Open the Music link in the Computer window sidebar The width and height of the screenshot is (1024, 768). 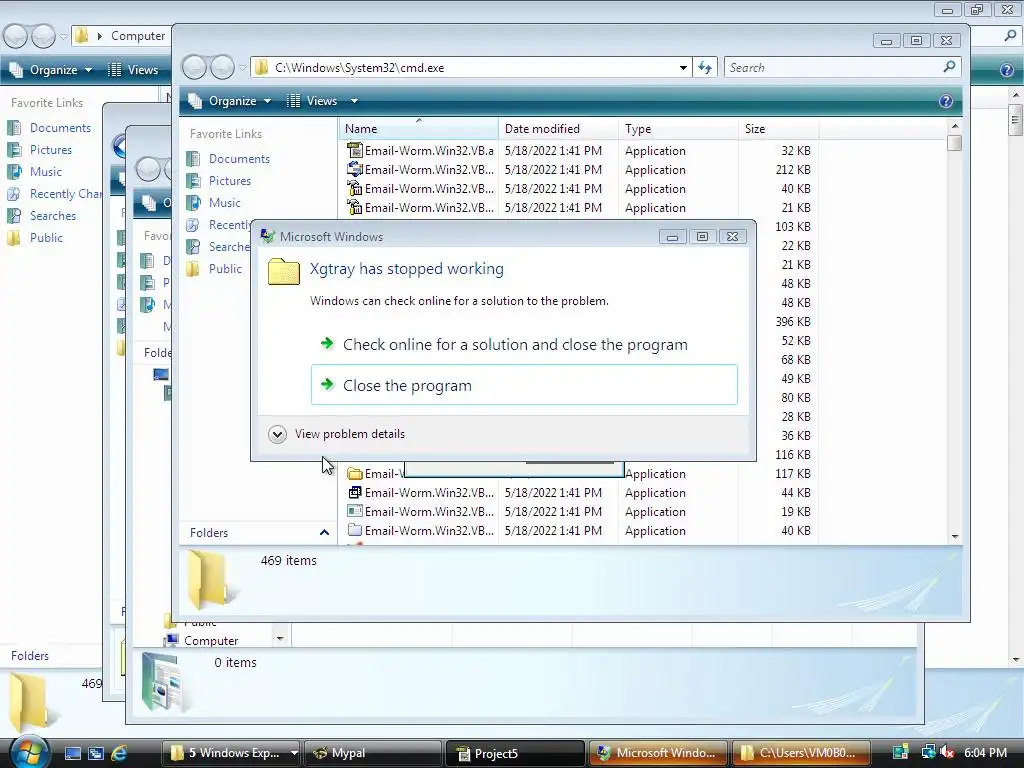(46, 172)
